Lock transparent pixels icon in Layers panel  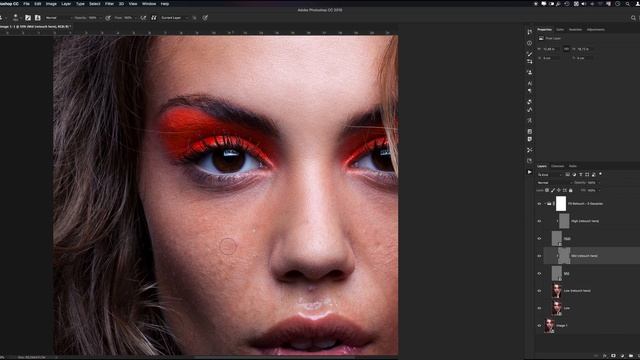point(547,190)
